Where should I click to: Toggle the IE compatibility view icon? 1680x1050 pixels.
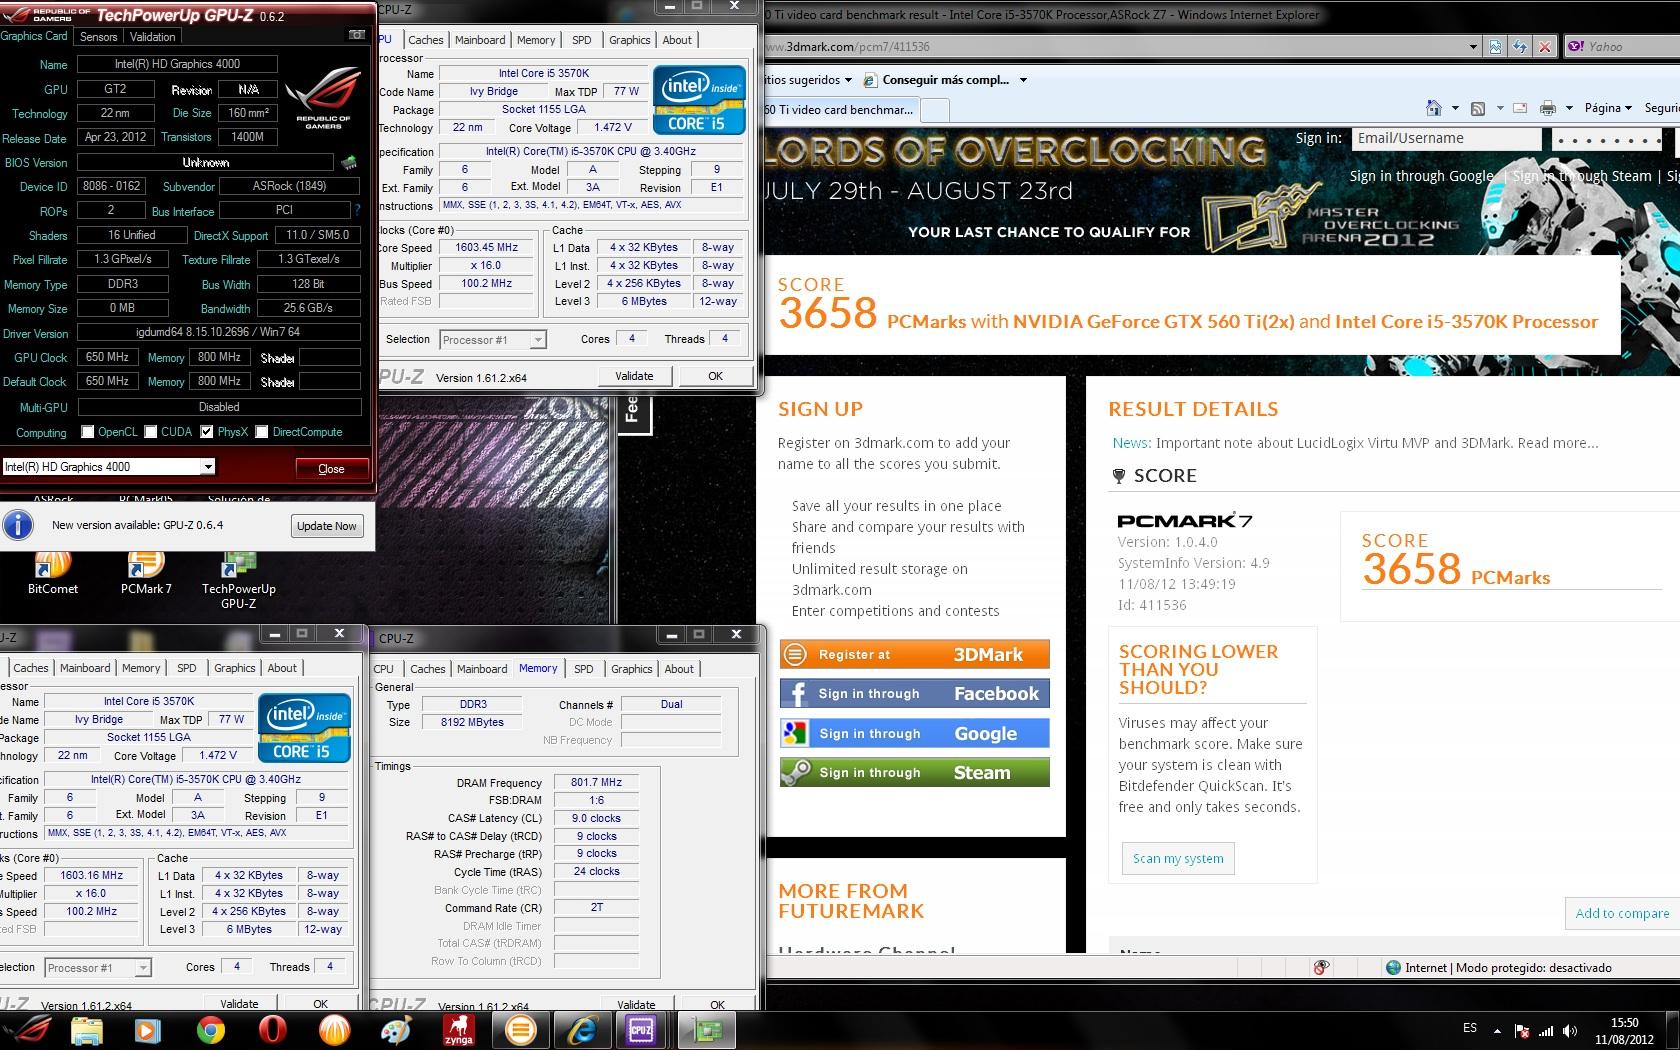pyautogui.click(x=1495, y=46)
